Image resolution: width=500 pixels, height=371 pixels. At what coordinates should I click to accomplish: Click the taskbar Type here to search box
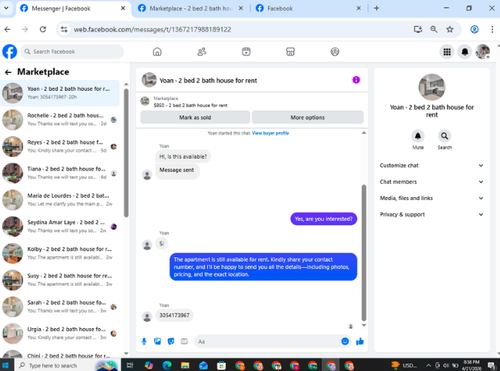tap(67, 365)
